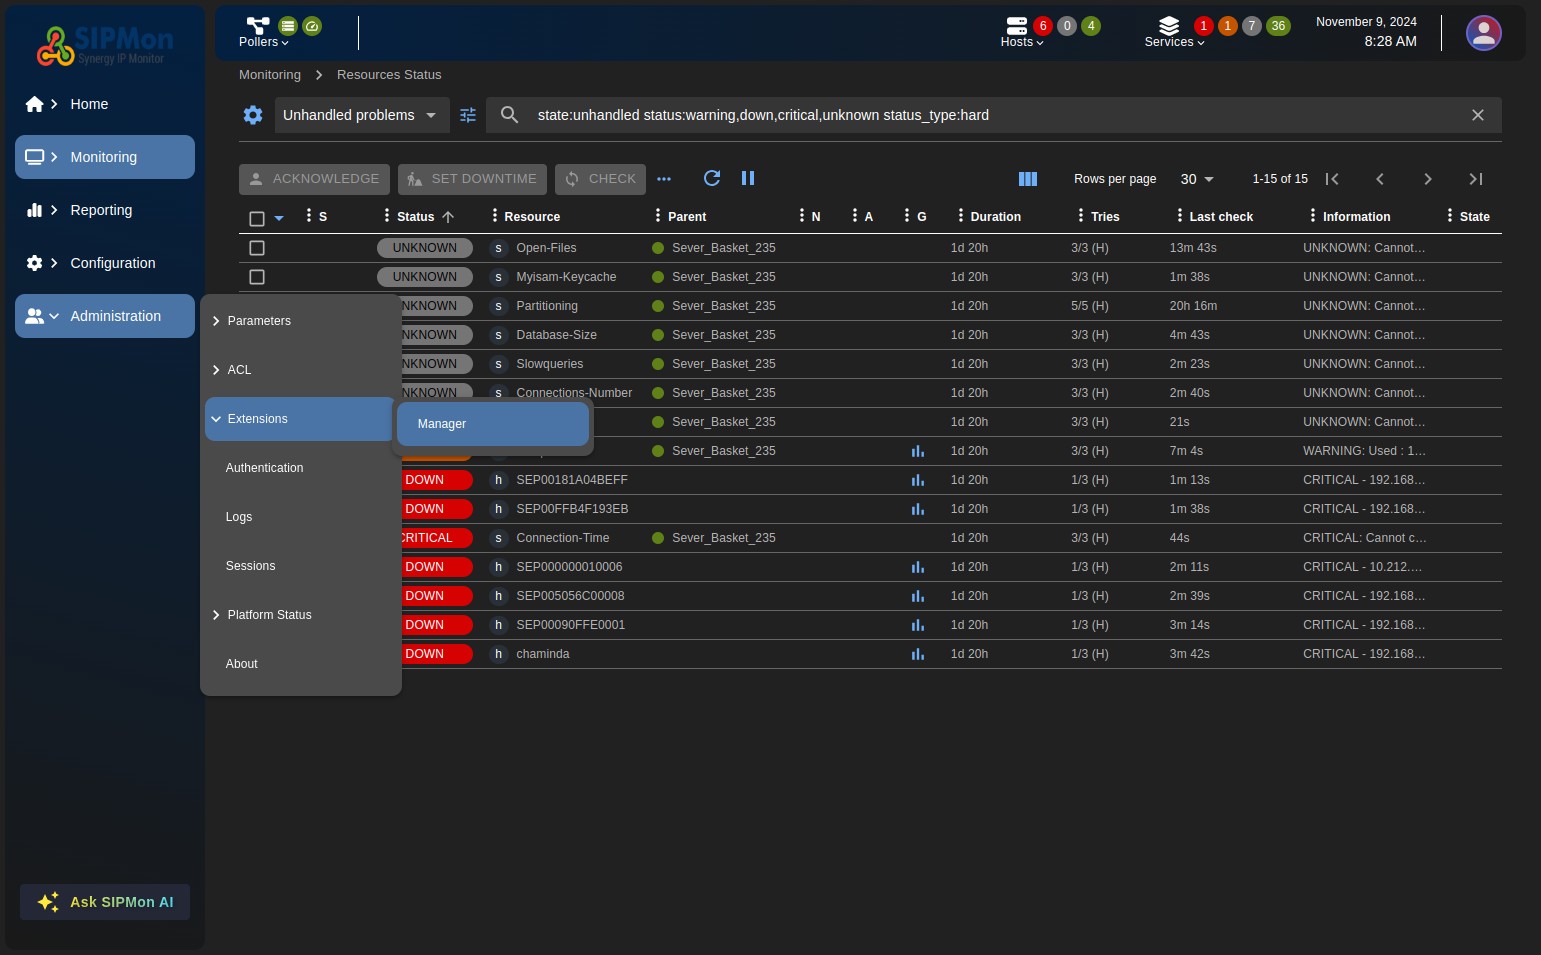Tick the checkbox for Open-Files row
This screenshot has width=1541, height=955.
tap(257, 248)
